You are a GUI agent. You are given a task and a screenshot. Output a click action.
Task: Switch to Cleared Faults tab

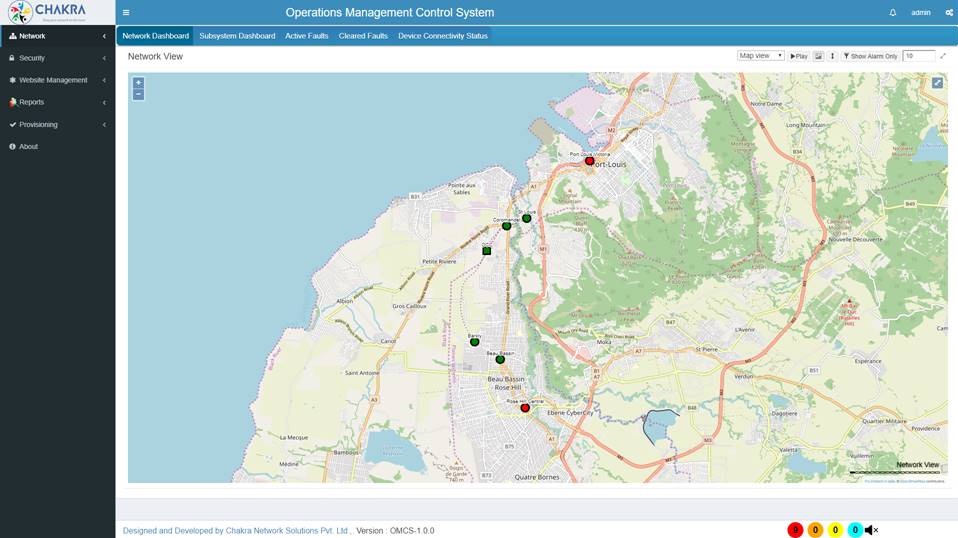[x=363, y=36]
